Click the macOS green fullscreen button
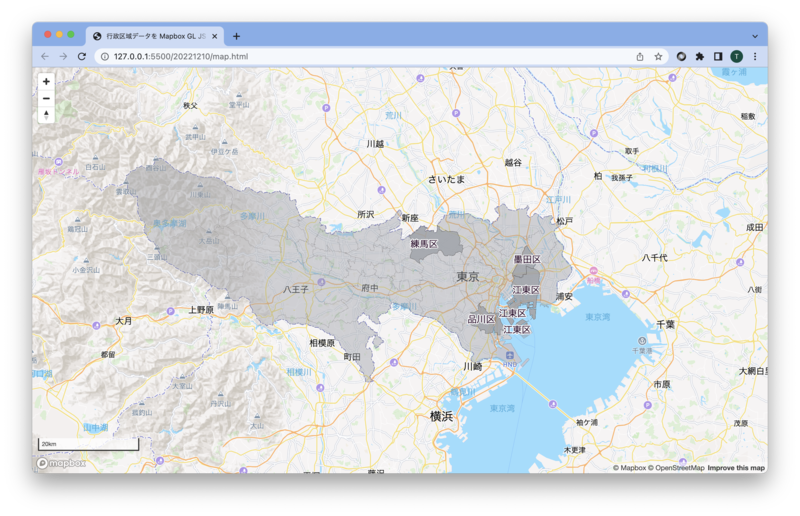This screenshot has height=516, width=800. (x=71, y=34)
